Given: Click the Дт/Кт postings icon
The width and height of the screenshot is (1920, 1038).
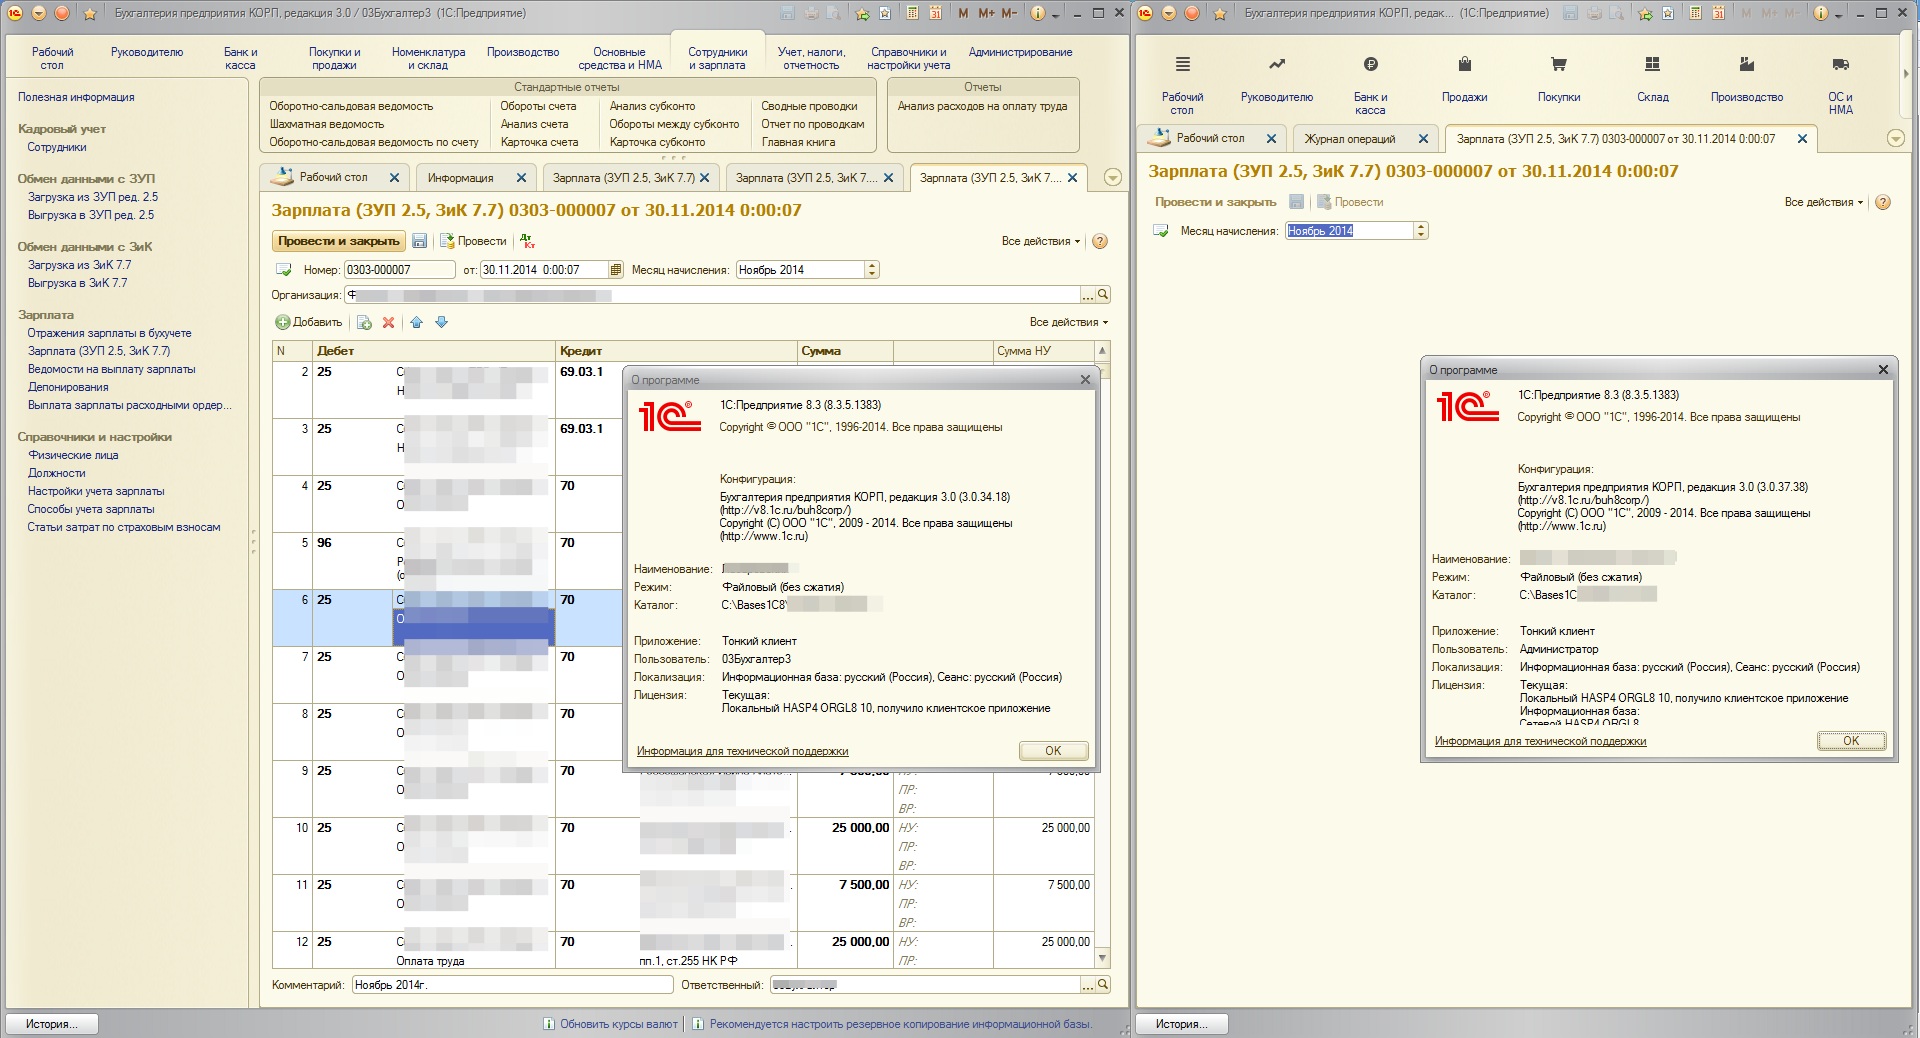Looking at the screenshot, I should point(527,241).
